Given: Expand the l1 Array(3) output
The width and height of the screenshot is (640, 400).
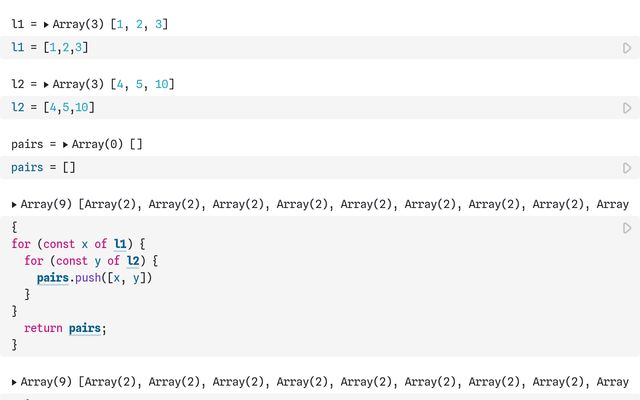Looking at the screenshot, I should (46, 25).
